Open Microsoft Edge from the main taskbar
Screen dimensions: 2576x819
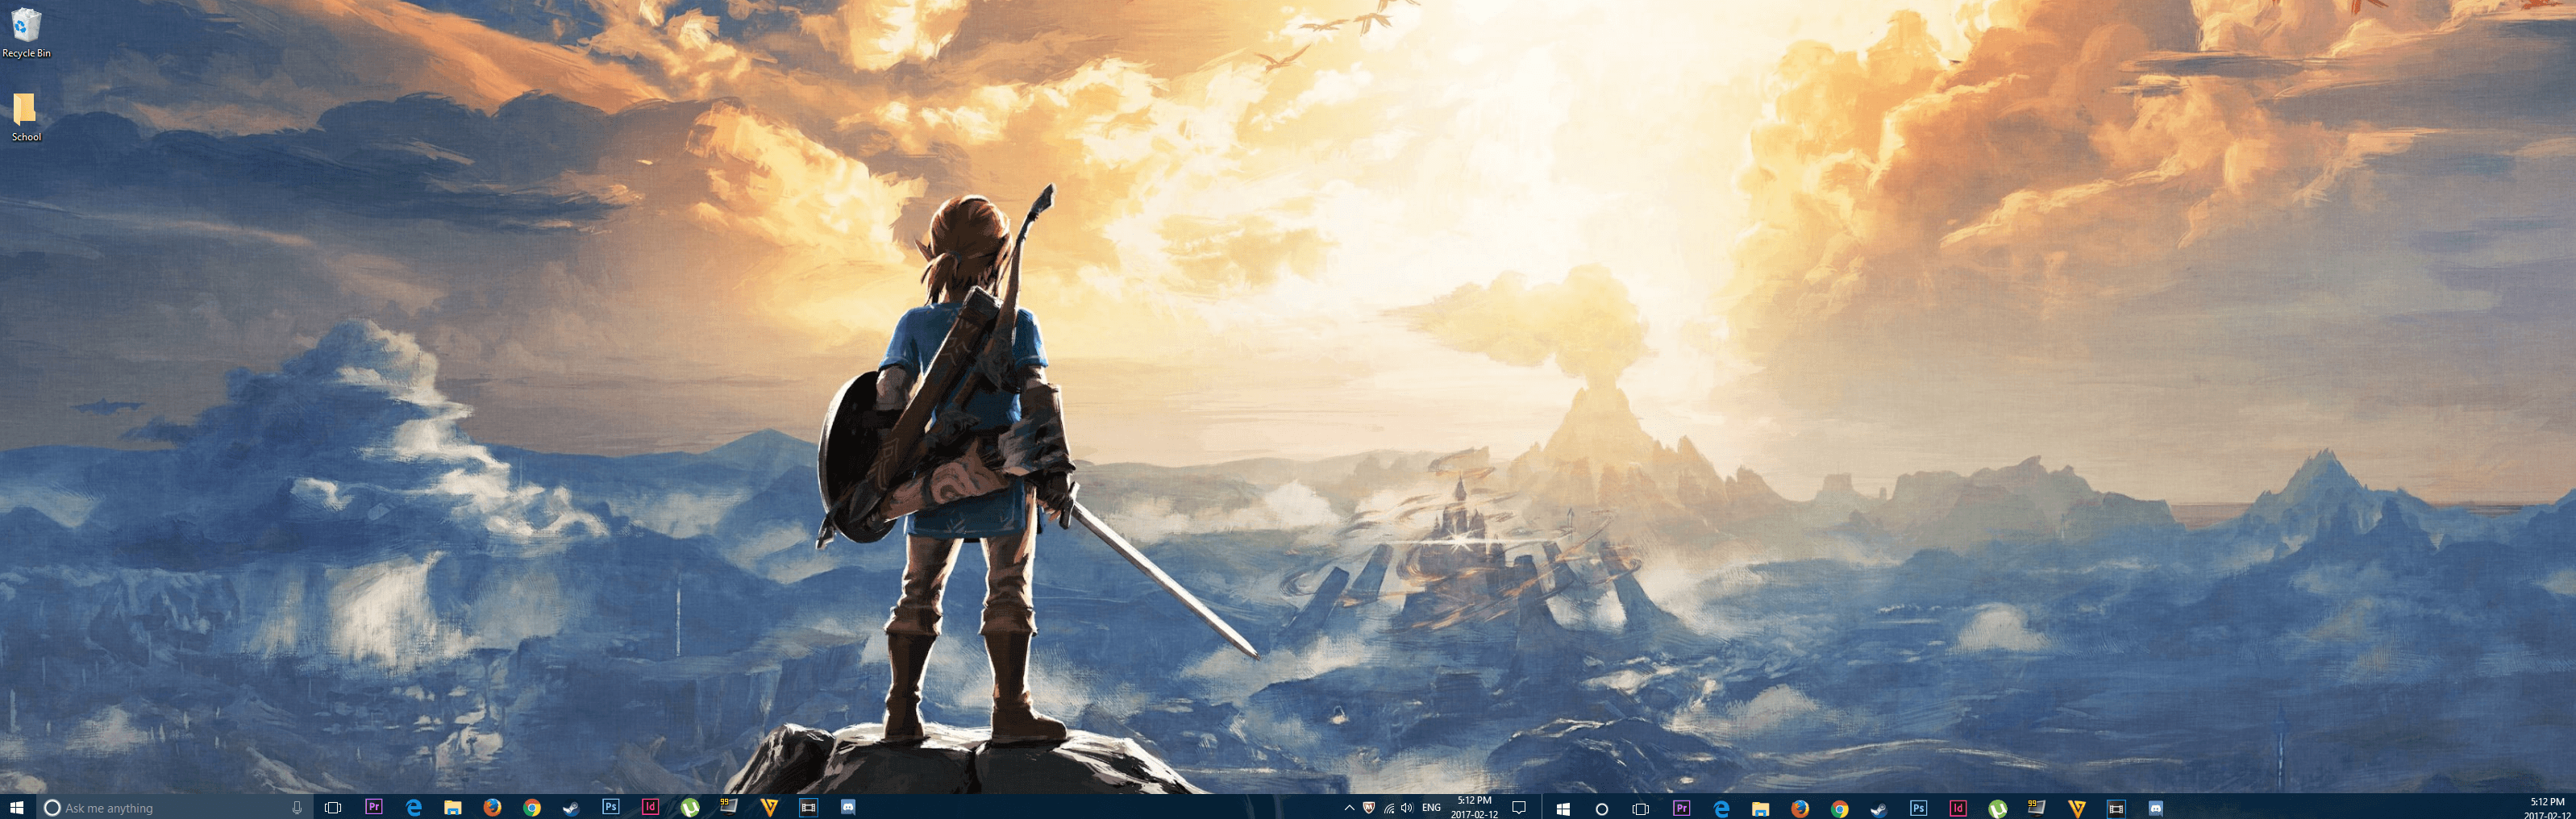[x=413, y=807]
